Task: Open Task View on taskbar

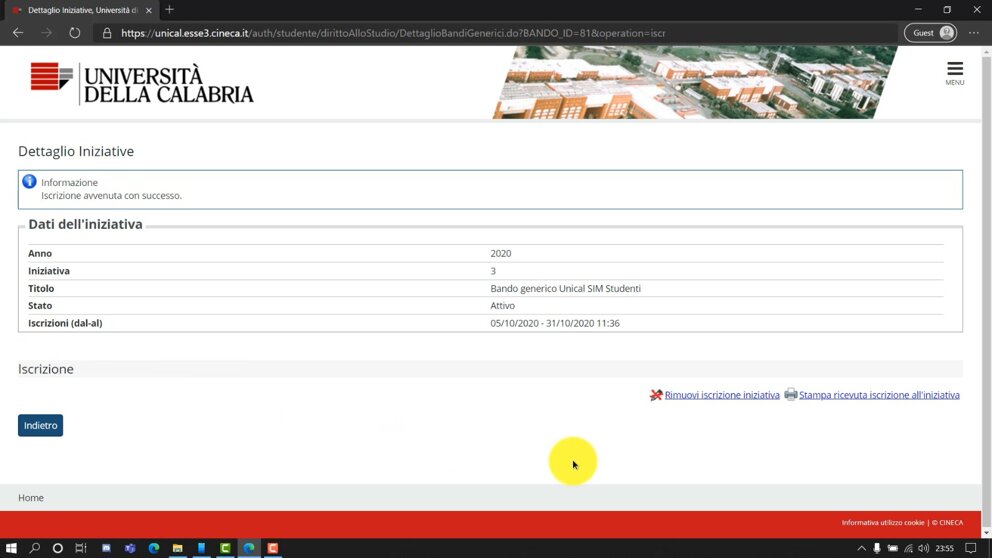Action: pos(81,548)
